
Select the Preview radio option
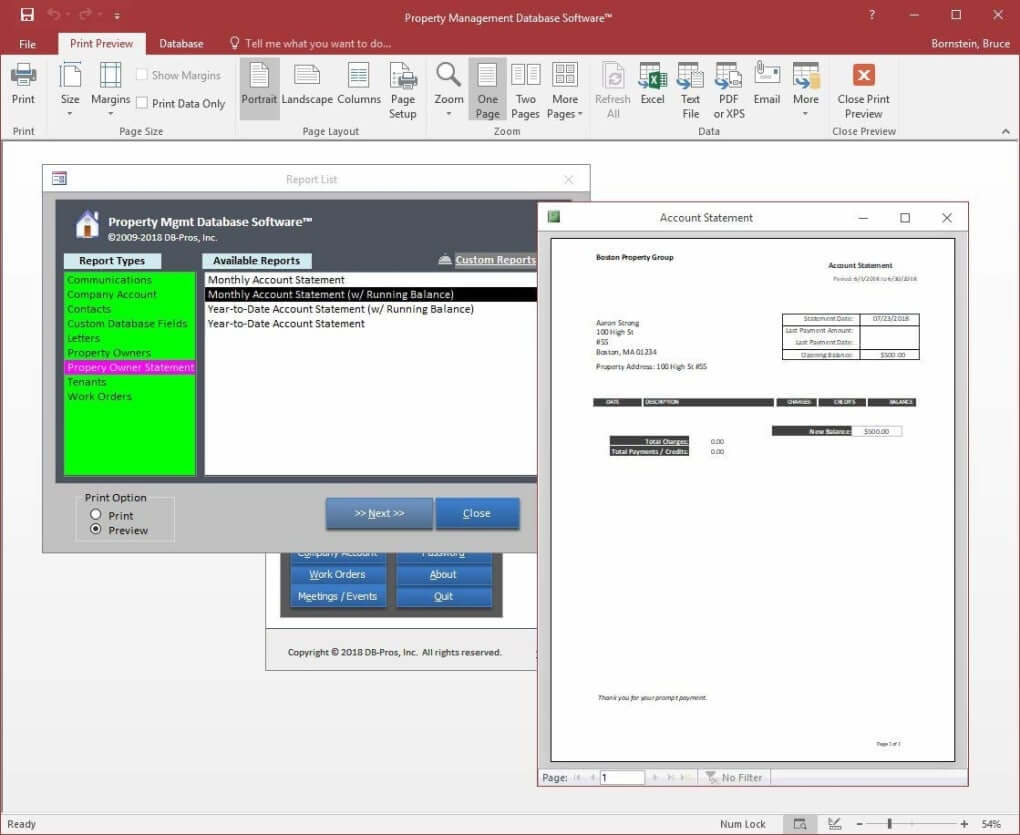[96, 530]
